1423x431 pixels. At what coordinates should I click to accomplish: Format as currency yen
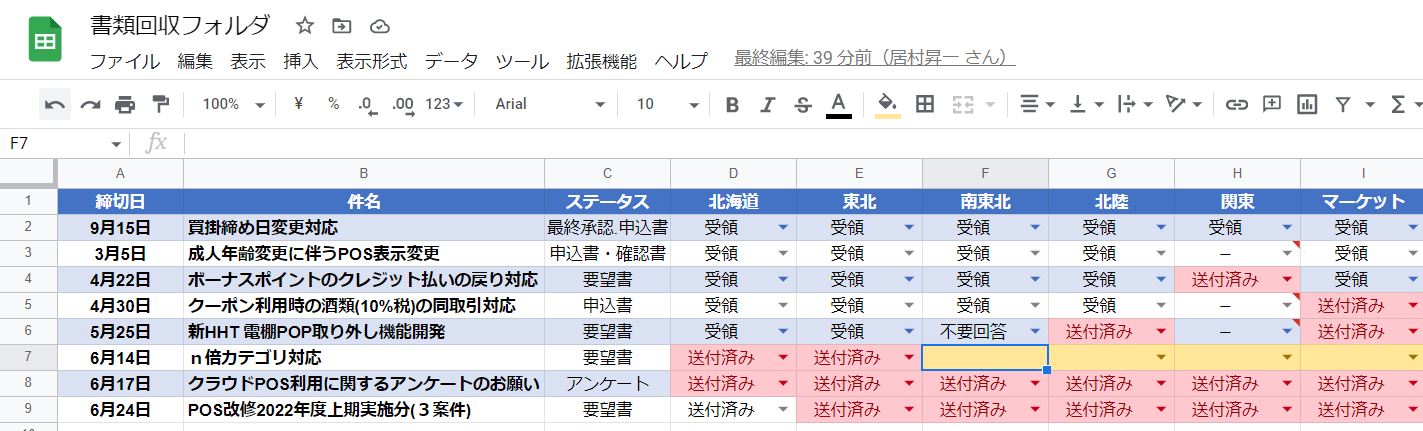pos(299,104)
